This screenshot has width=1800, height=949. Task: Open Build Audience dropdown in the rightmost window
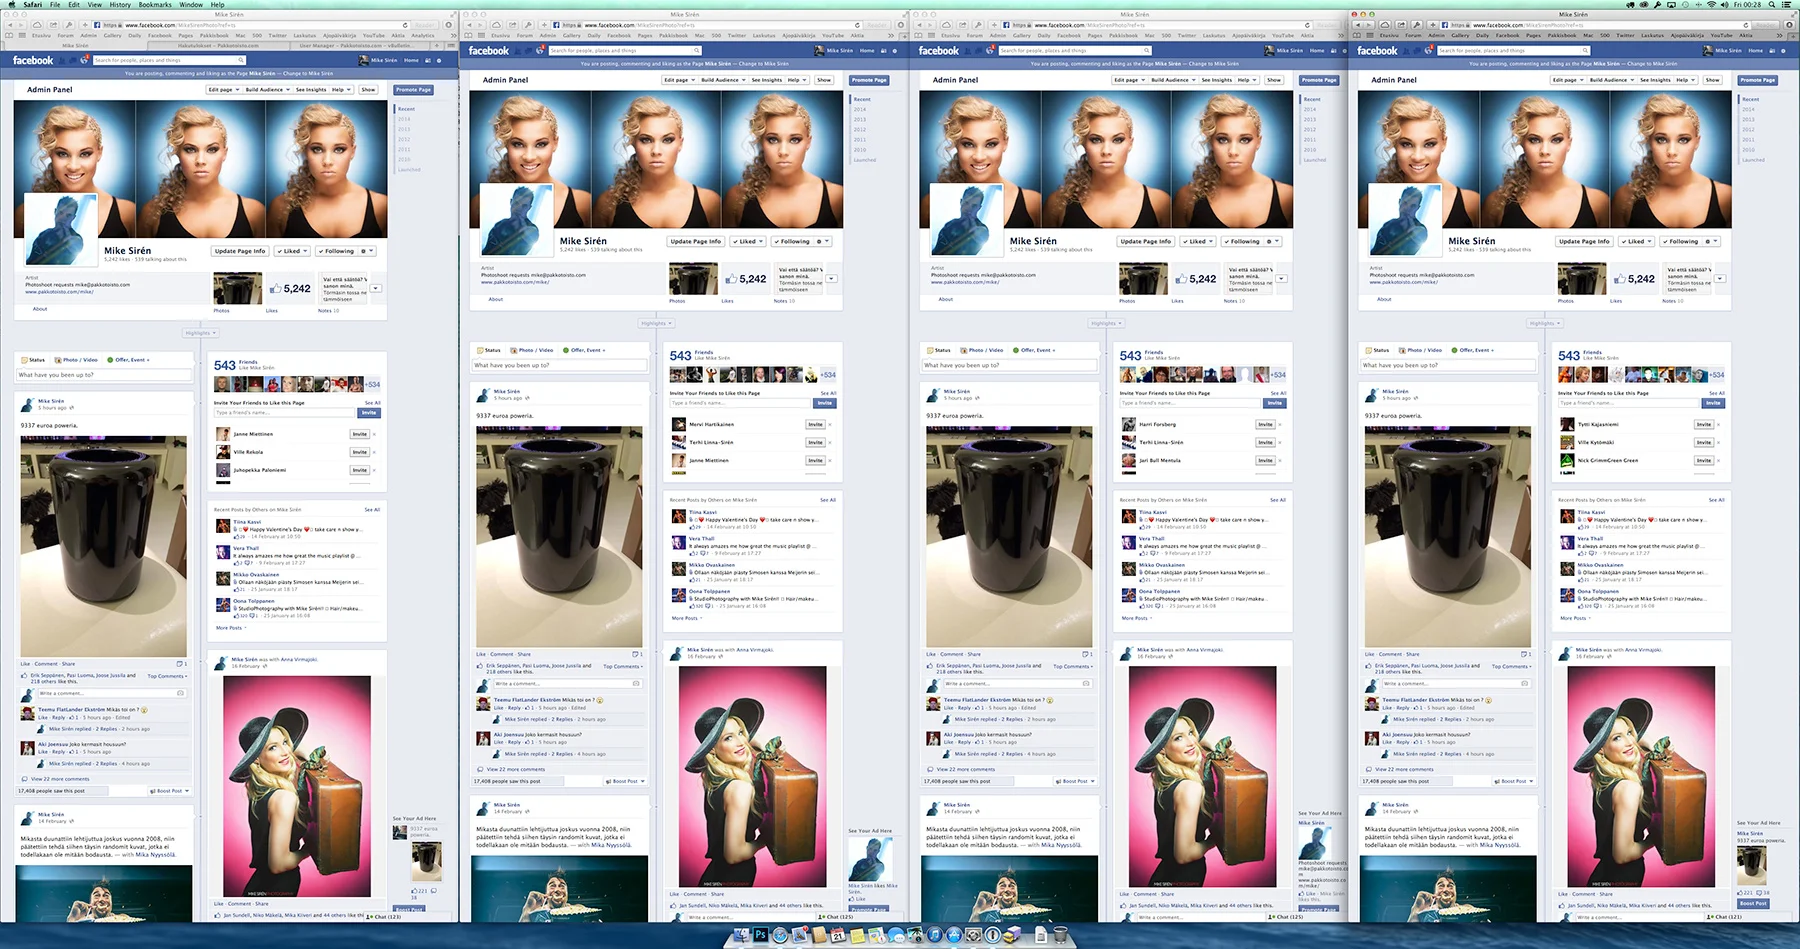(x=1610, y=80)
